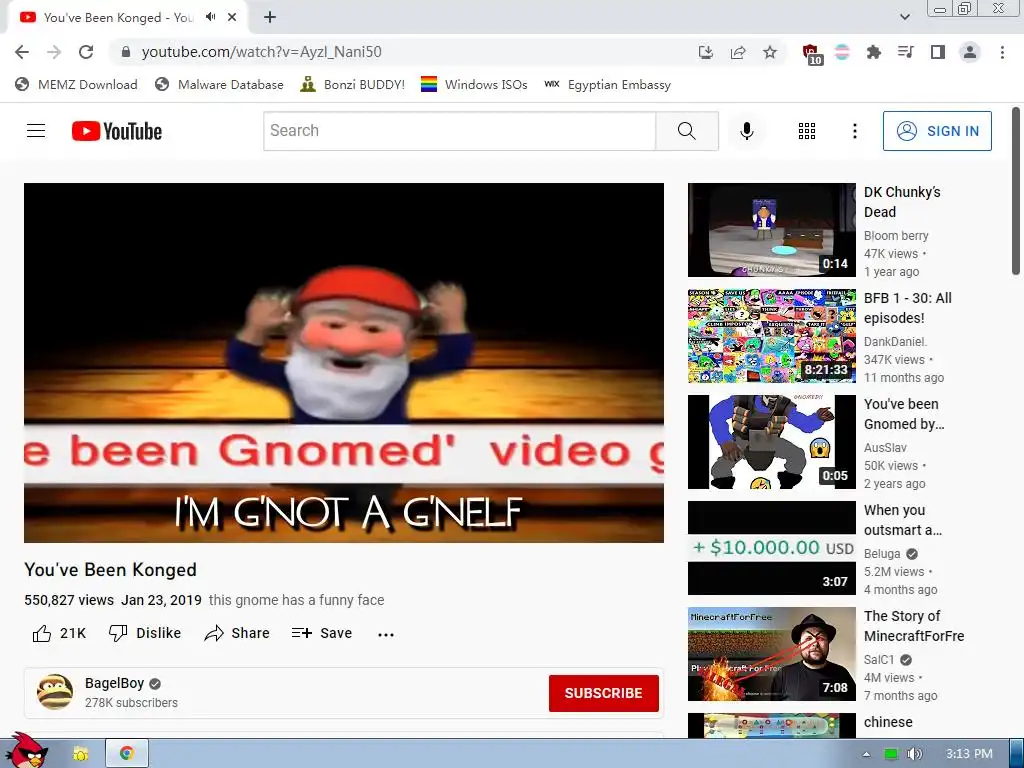
Task: Open the file explorer taskbar icon
Action: click(x=81, y=754)
